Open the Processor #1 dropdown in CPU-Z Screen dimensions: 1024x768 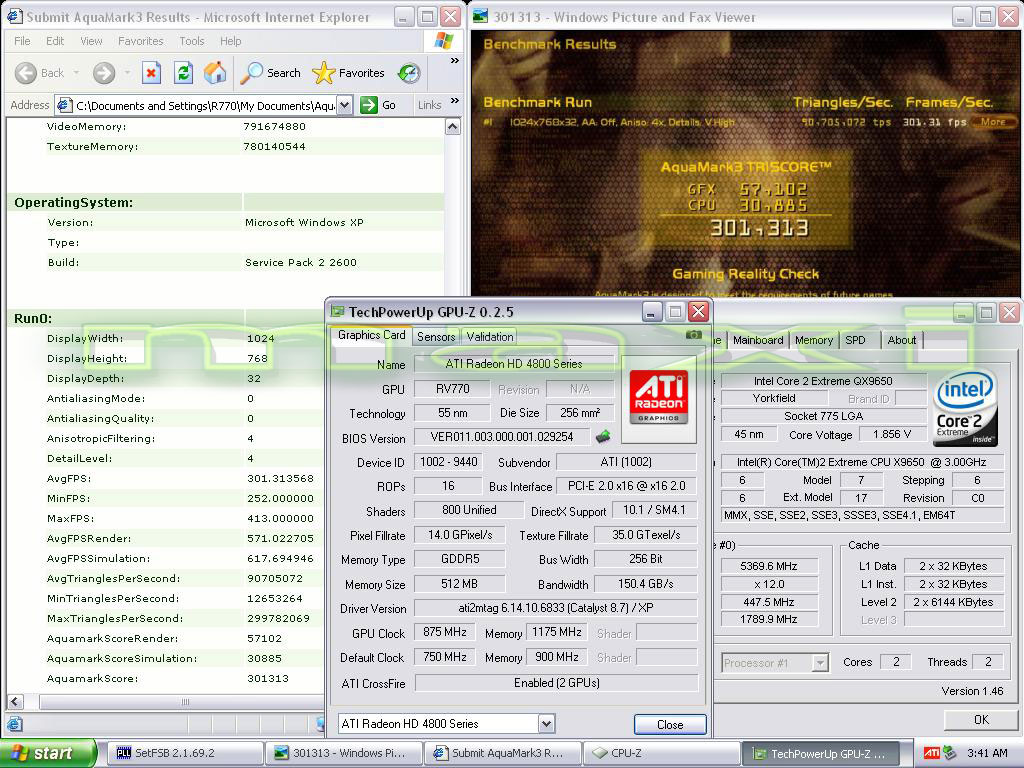[x=820, y=662]
